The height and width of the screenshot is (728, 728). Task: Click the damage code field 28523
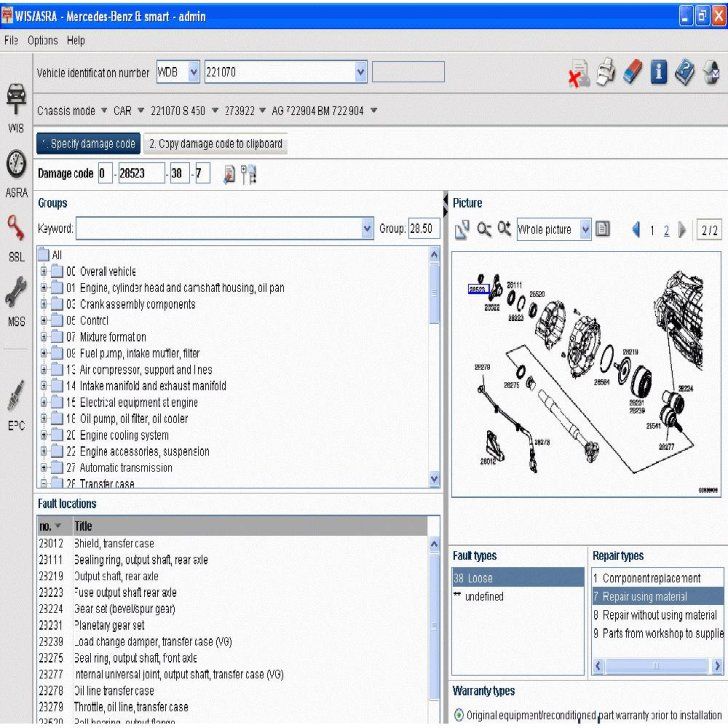click(x=141, y=173)
